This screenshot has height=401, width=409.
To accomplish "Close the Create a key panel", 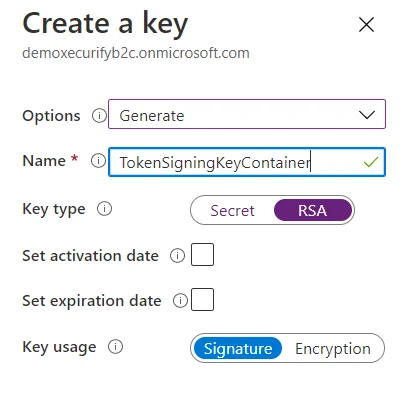I will 366,25.
